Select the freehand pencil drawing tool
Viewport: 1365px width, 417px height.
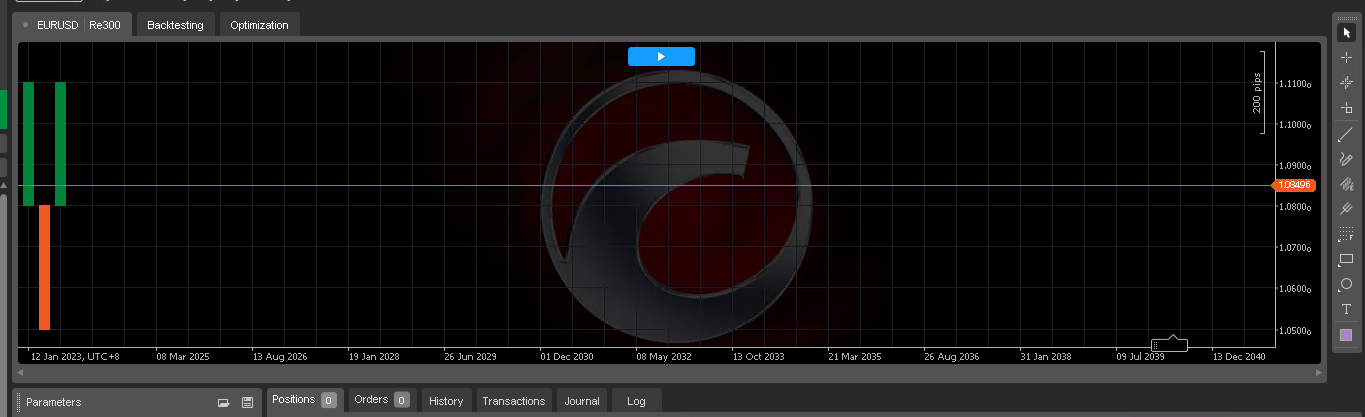pos(1346,158)
